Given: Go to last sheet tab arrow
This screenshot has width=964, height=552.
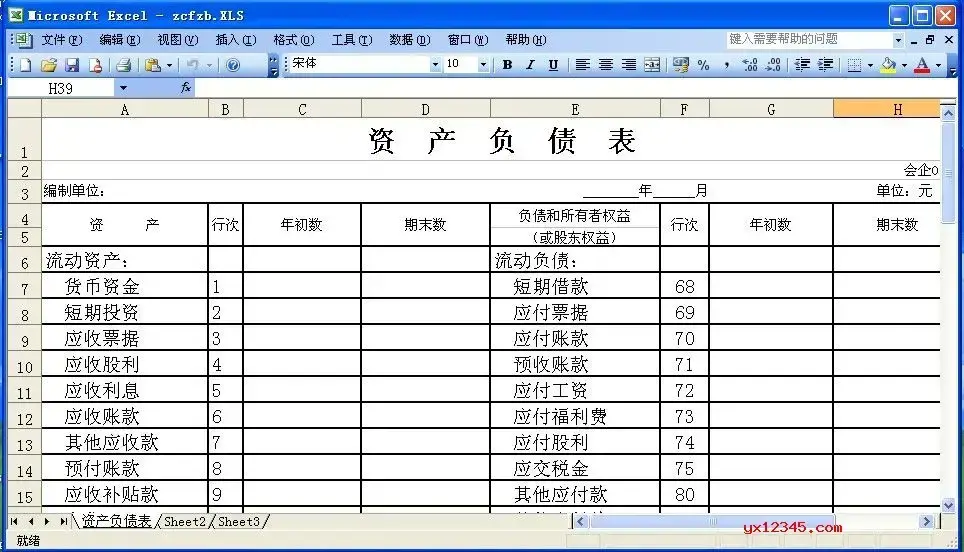Looking at the screenshot, I should click(x=63, y=521).
